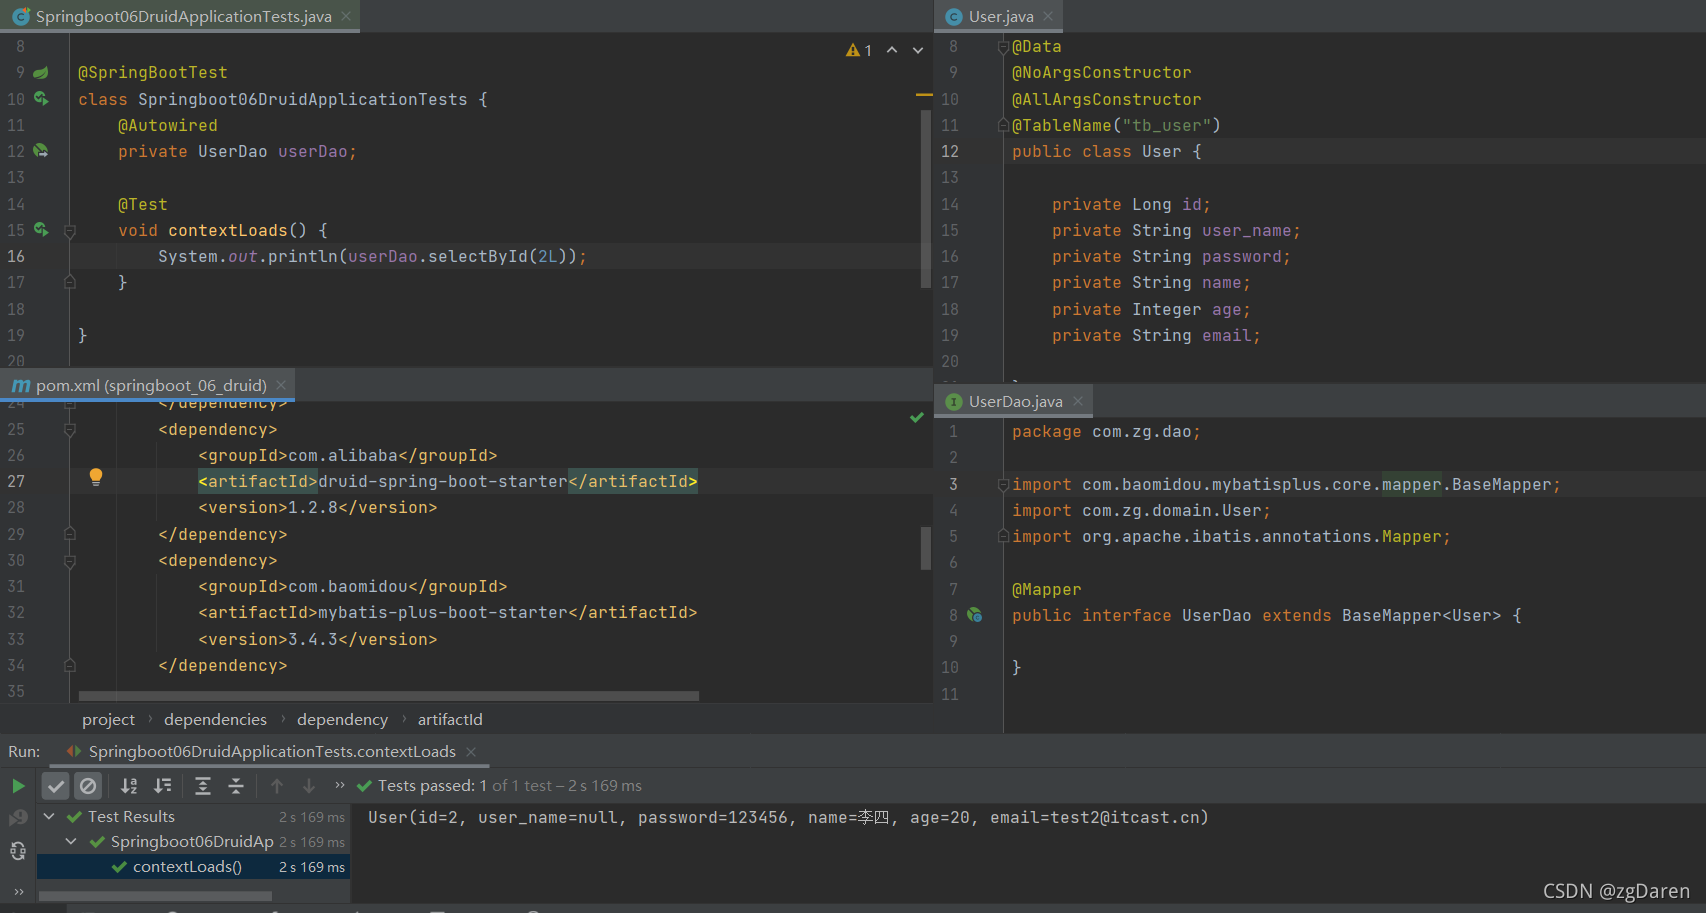Close the contextLoads run tab
Screen dimensions: 1706x913
471,752
